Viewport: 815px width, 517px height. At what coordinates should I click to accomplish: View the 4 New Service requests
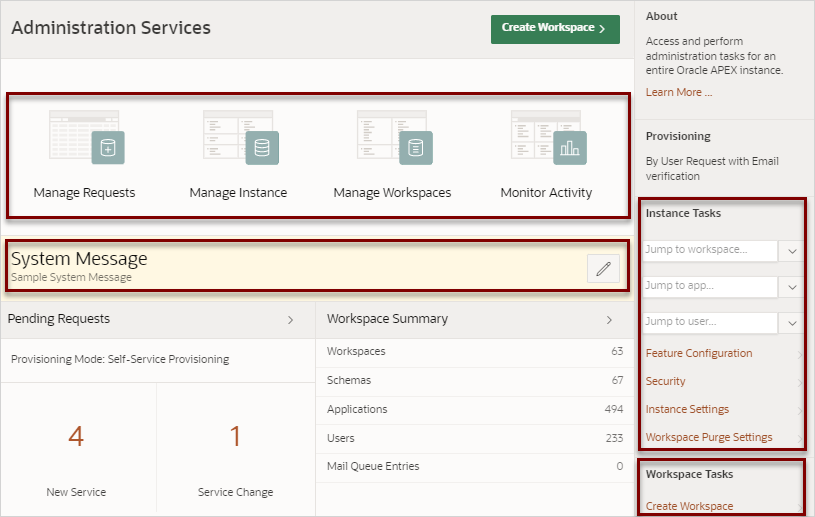click(76, 448)
